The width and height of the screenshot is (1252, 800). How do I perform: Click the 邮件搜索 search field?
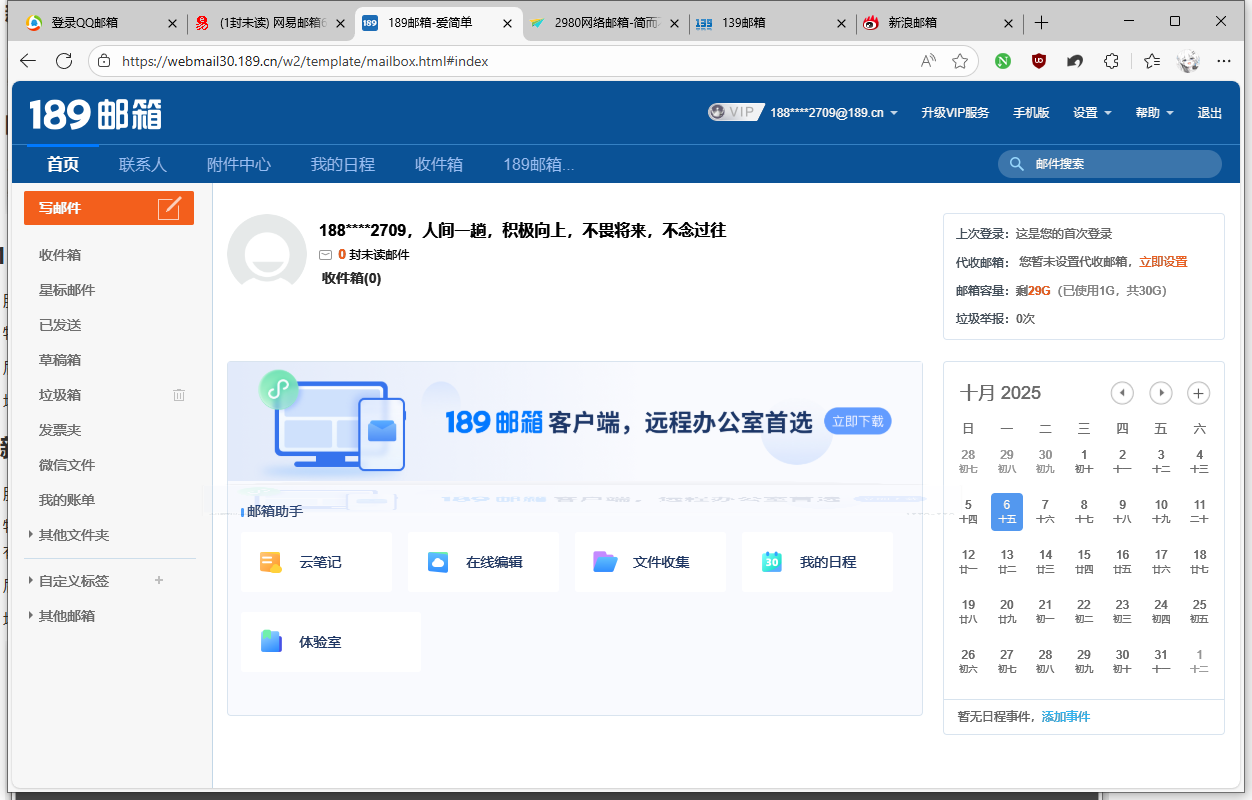click(1120, 164)
